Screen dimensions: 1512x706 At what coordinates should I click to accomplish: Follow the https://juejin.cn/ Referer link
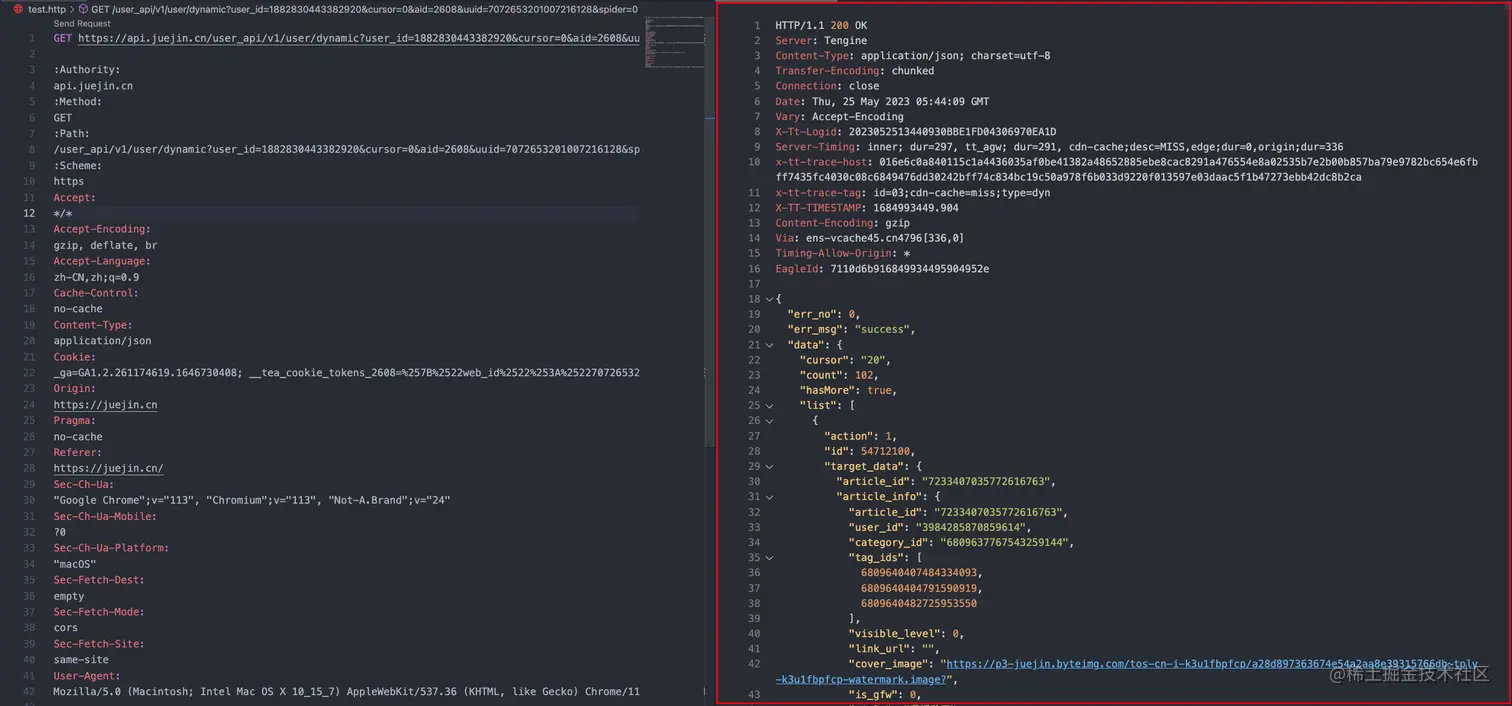click(x=108, y=468)
